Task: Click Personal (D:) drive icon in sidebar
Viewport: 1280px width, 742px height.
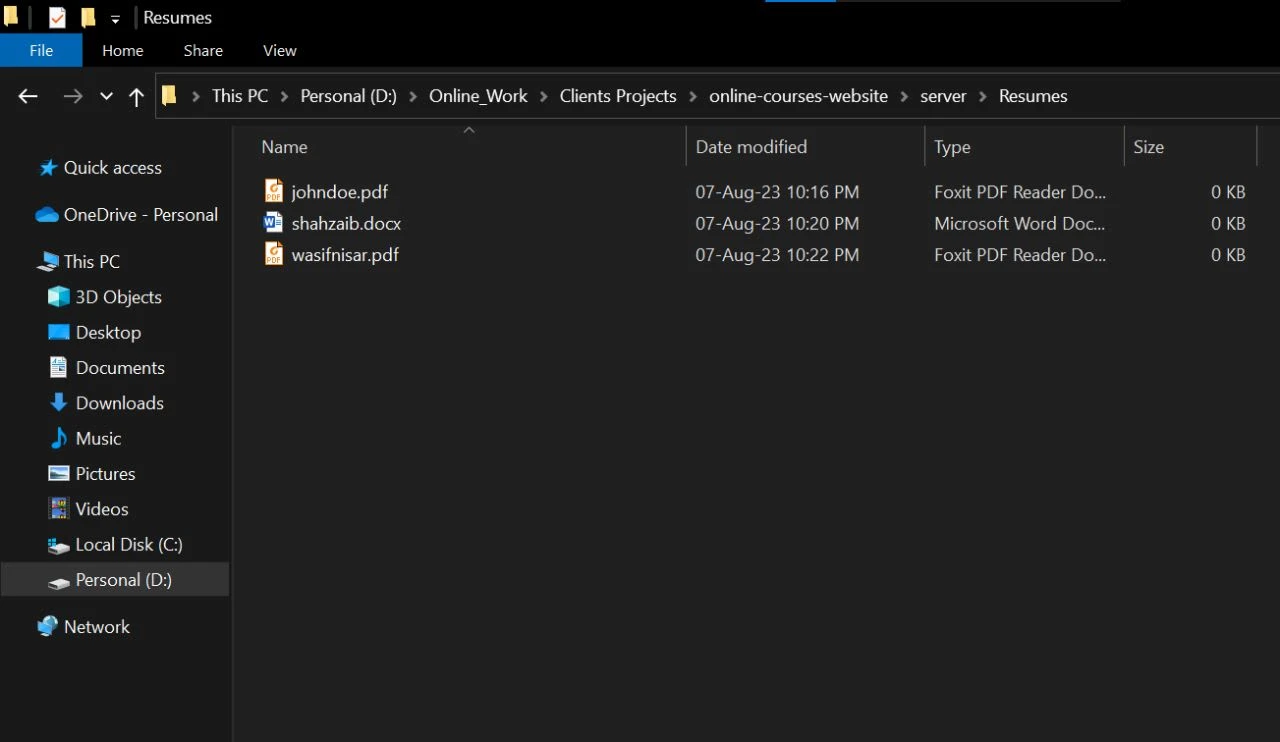Action: tap(59, 581)
